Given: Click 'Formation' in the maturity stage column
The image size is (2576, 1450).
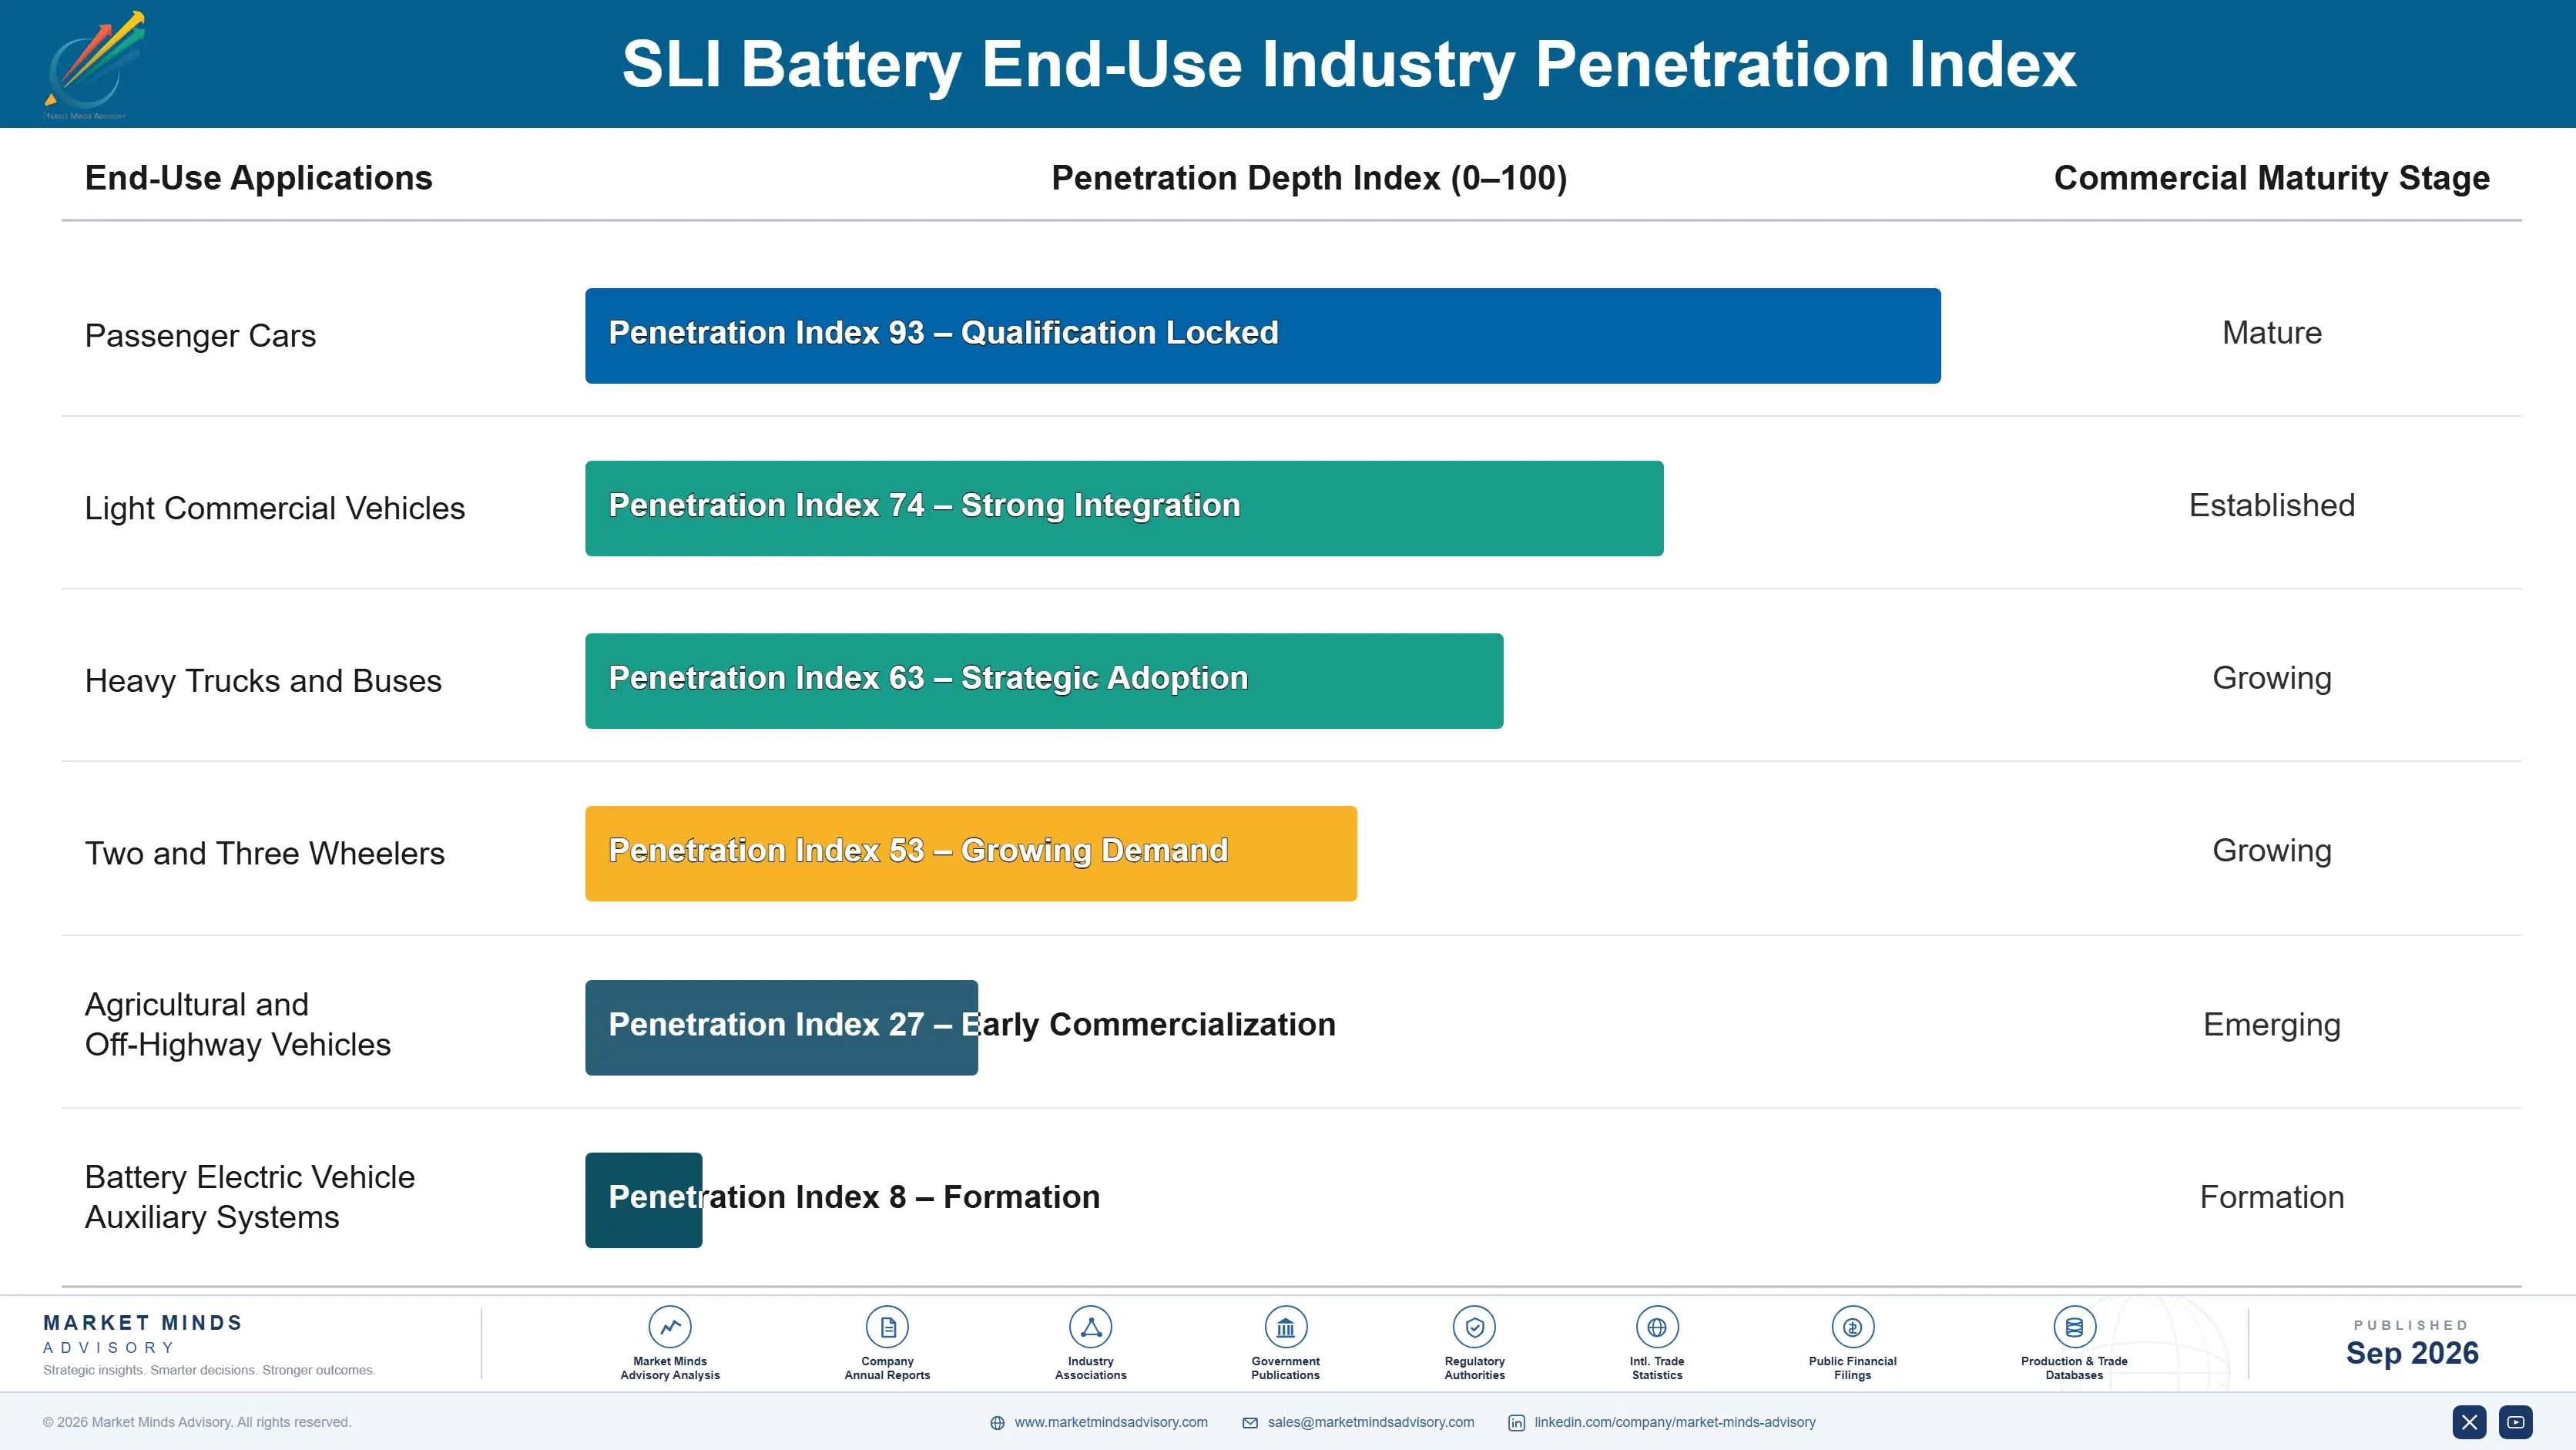Looking at the screenshot, I should 2272,1197.
